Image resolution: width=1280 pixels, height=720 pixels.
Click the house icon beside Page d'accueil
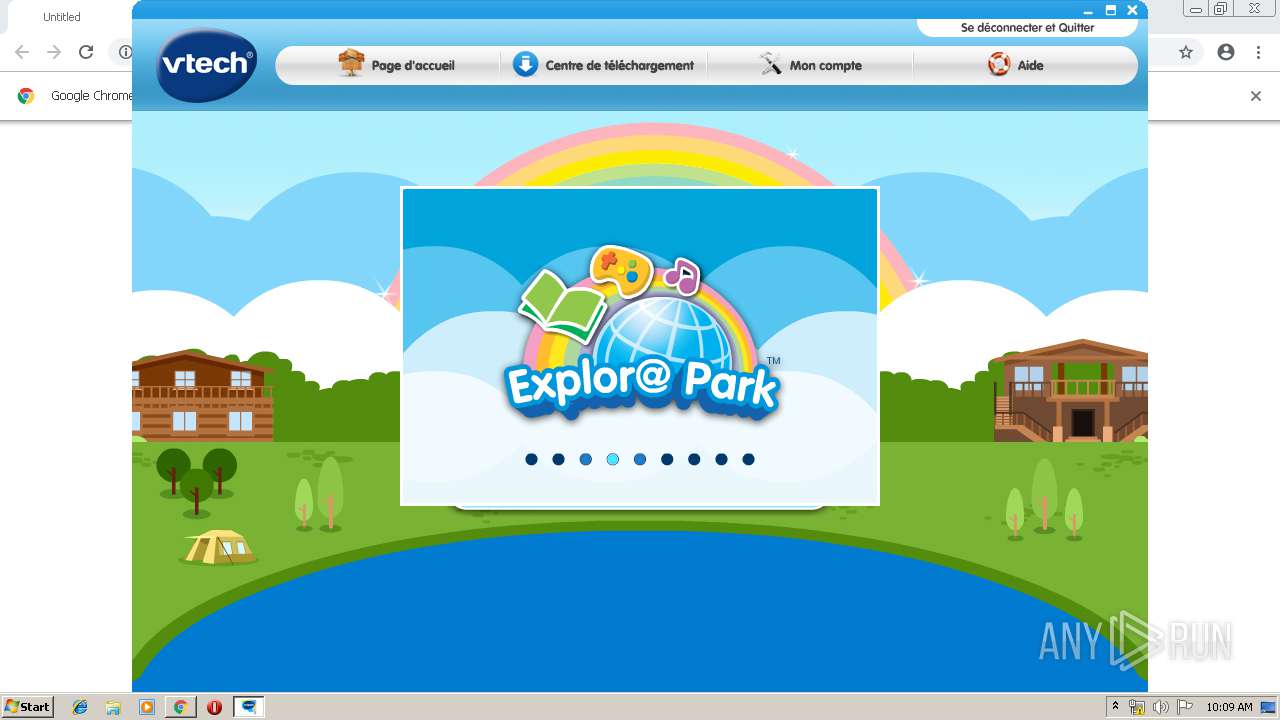click(x=351, y=63)
